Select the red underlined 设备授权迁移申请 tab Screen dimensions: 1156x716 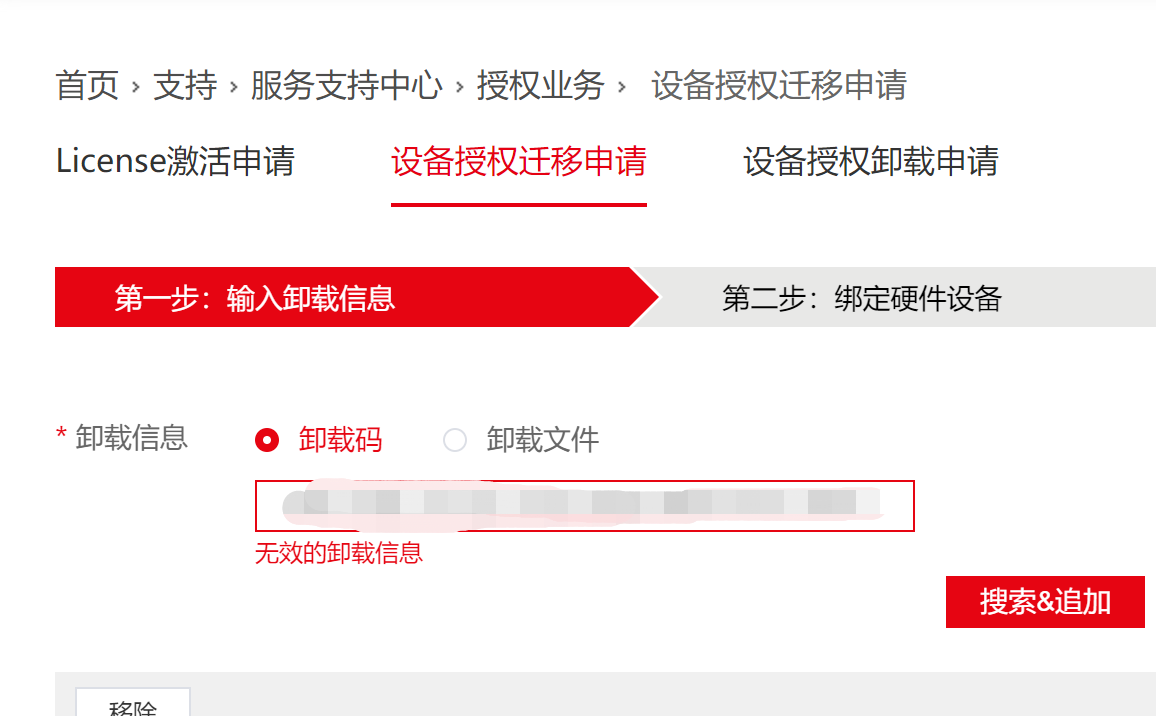[518, 161]
